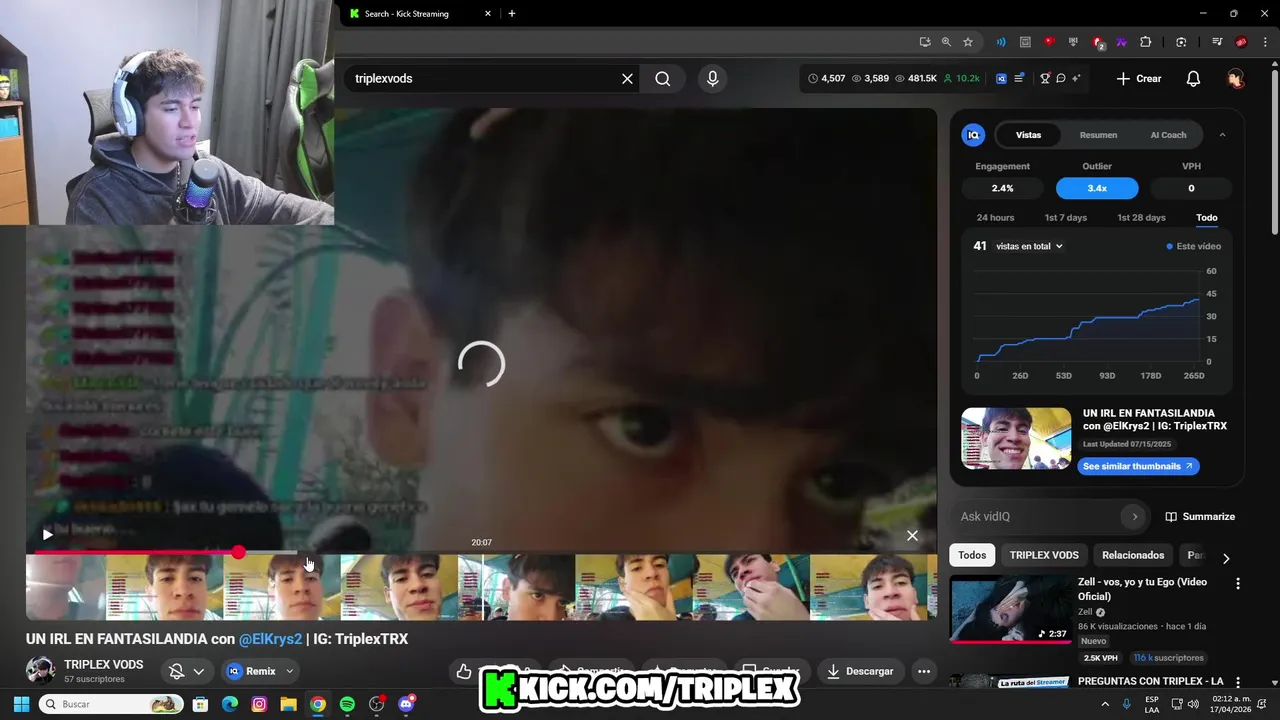Image resolution: width=1280 pixels, height=720 pixels.
Task: Open Instagram from the taskbar
Action: [259, 704]
